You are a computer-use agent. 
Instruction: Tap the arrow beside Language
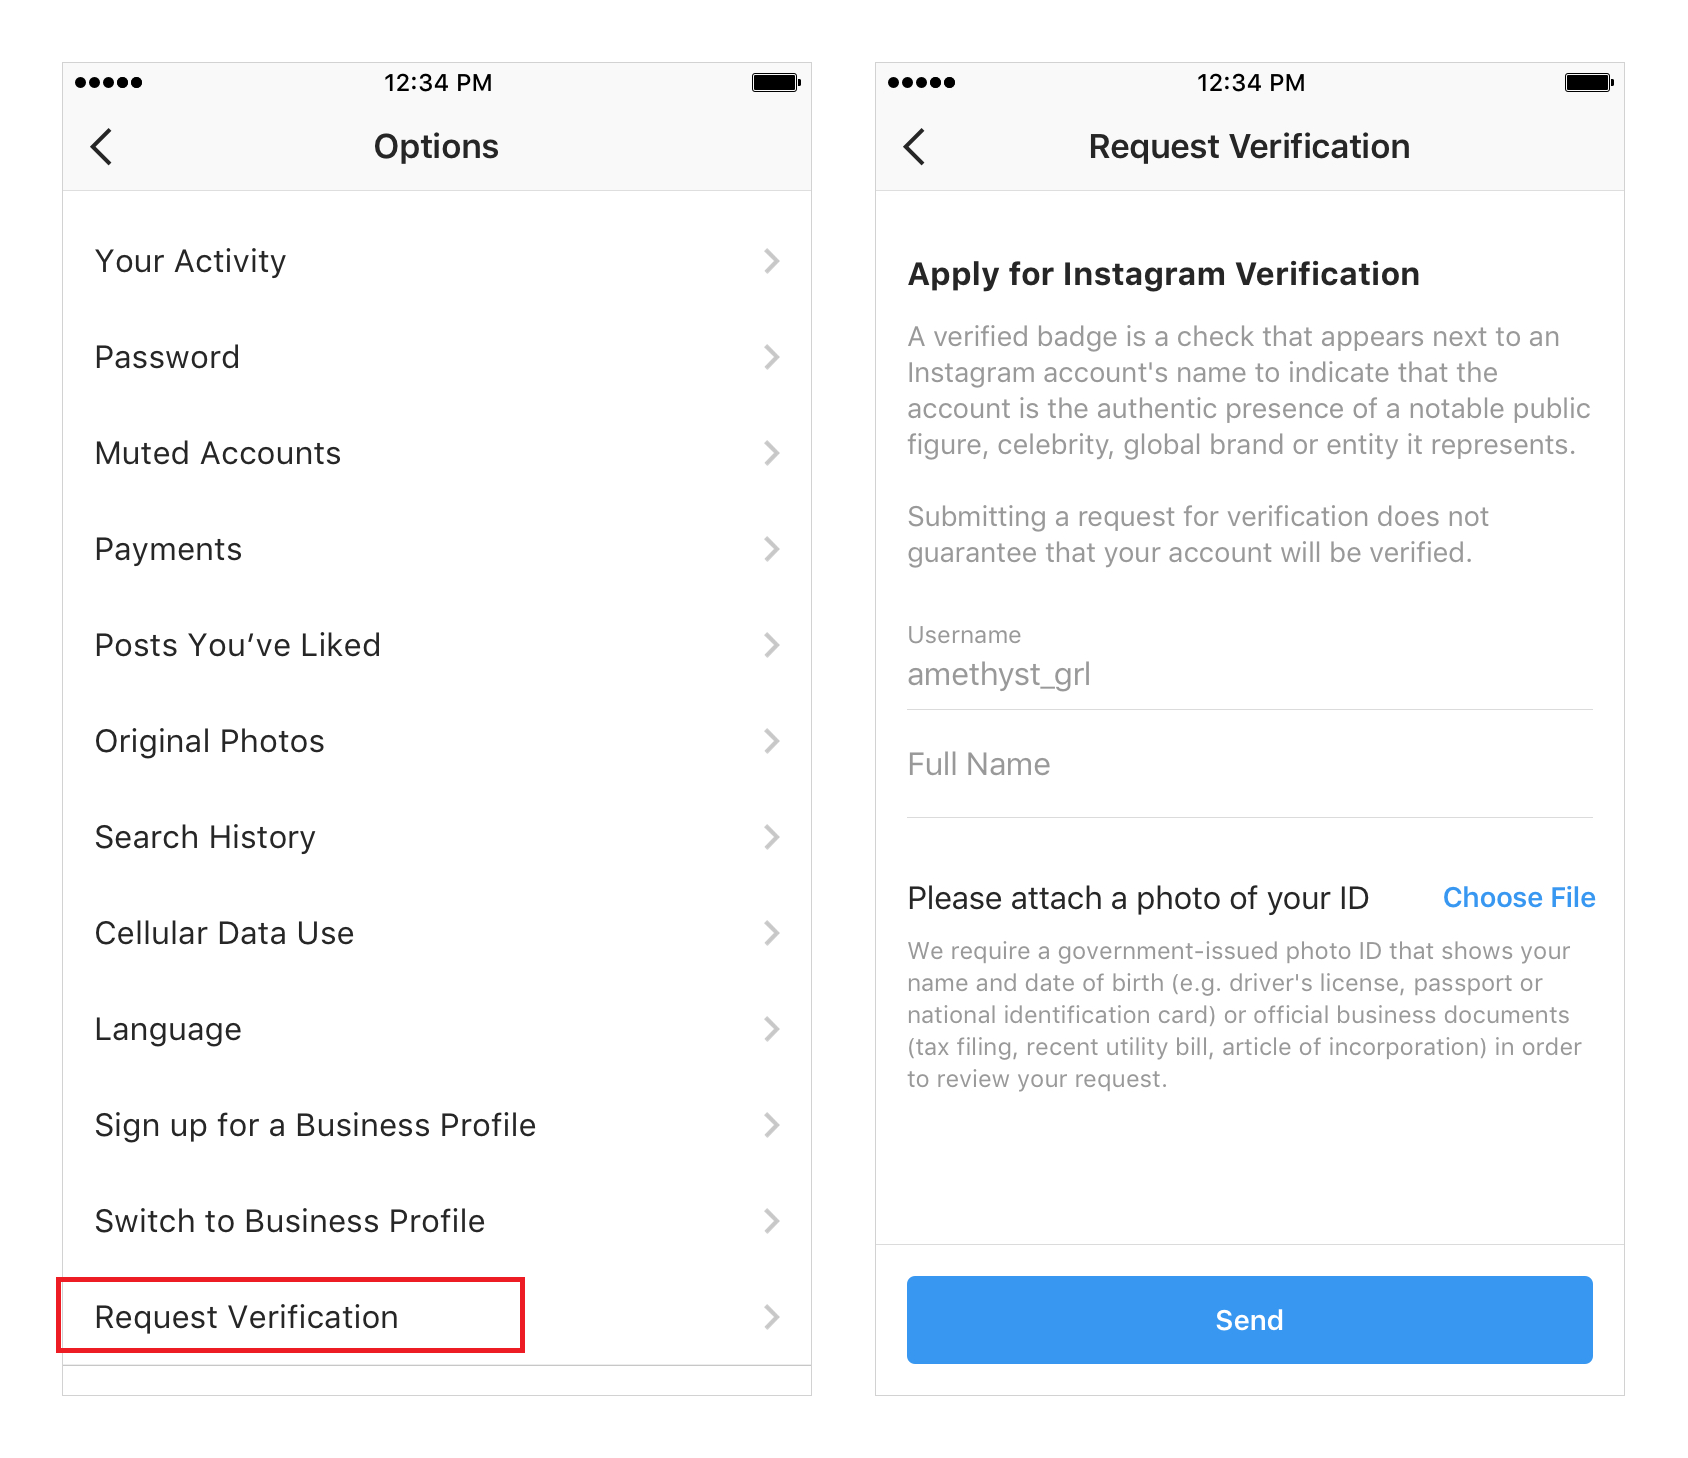771,1029
